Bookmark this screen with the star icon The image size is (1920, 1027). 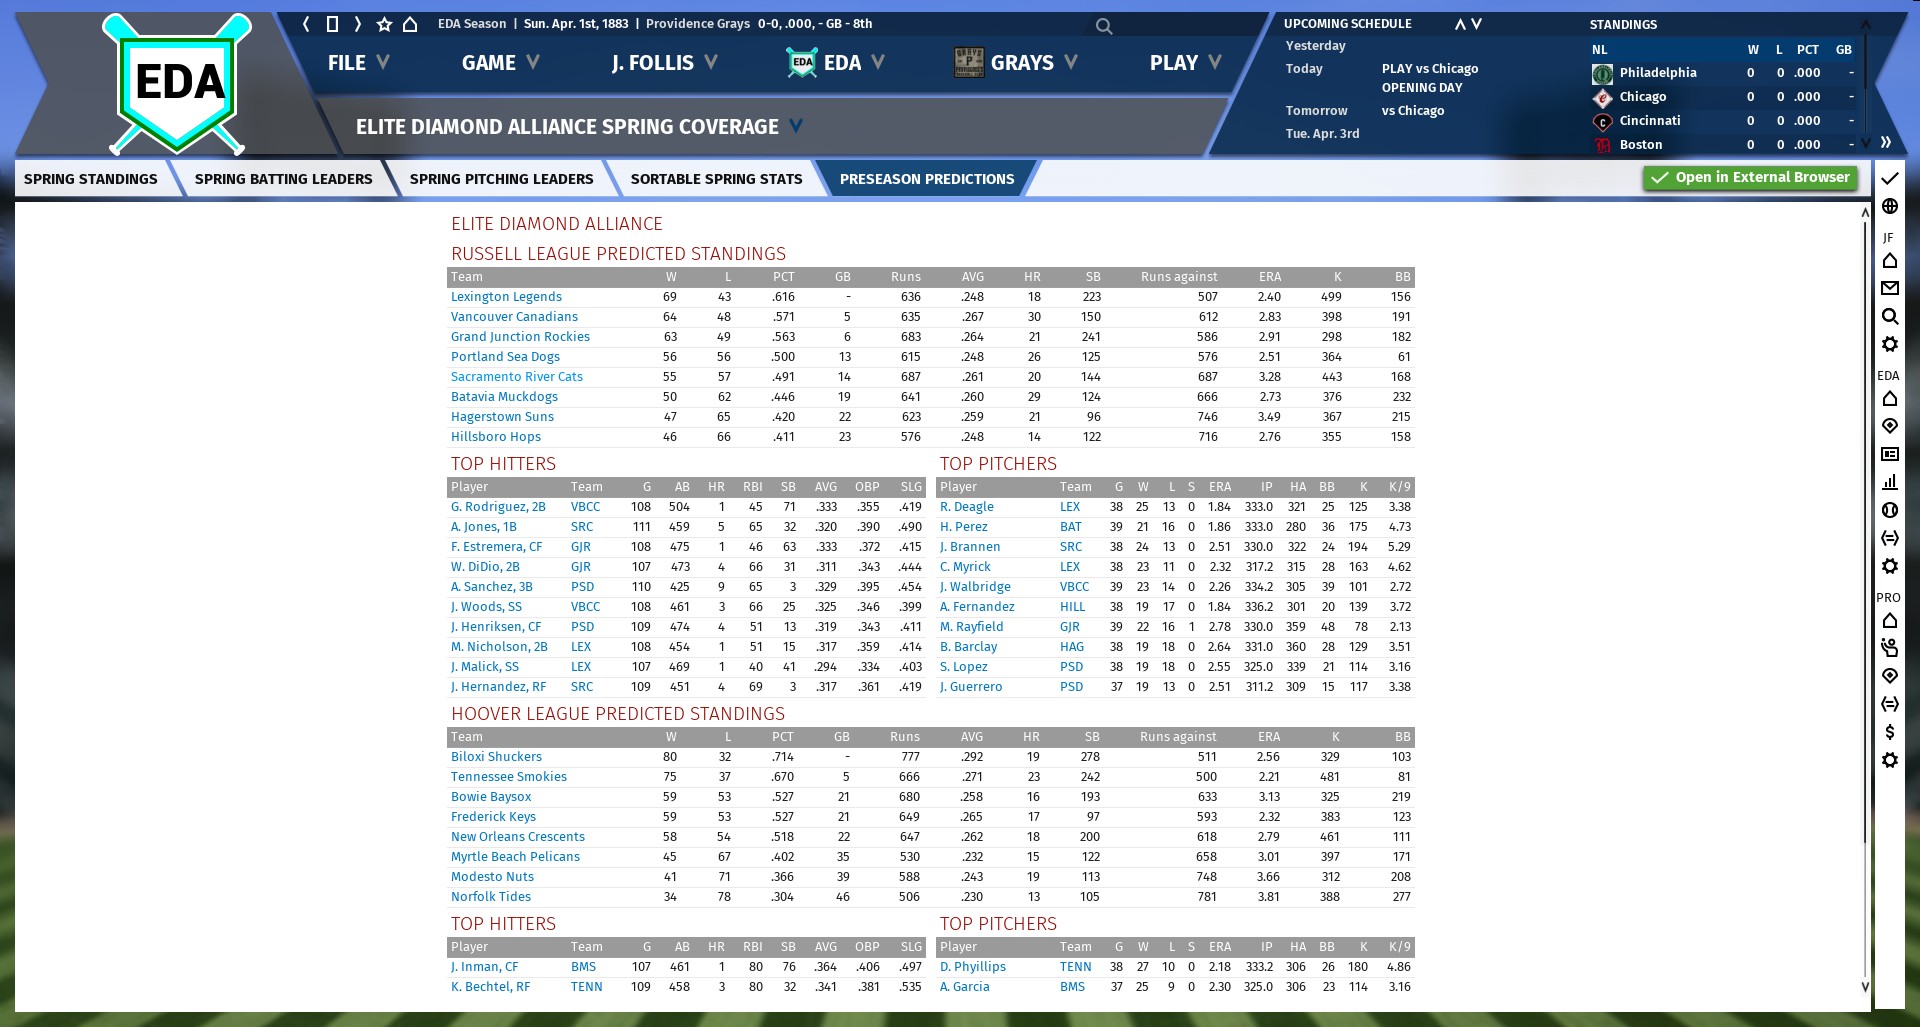click(384, 24)
